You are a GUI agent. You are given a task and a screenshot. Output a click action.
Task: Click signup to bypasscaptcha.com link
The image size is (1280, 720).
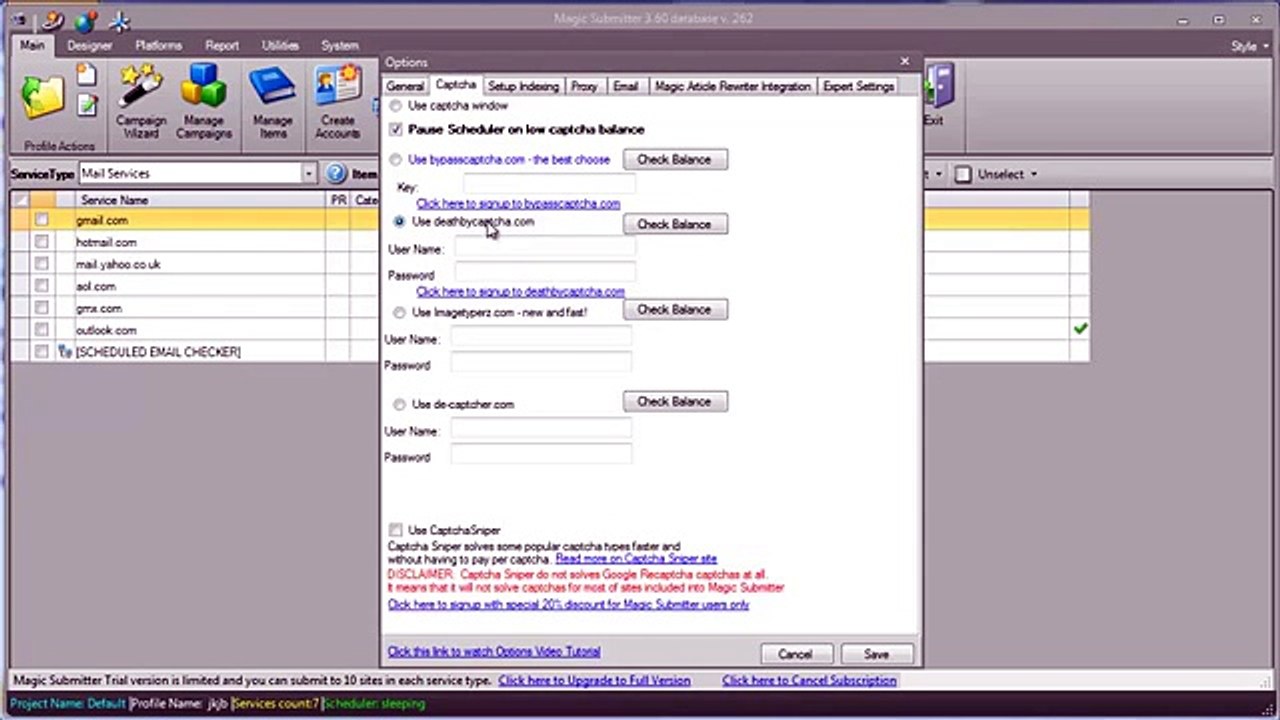click(518, 204)
